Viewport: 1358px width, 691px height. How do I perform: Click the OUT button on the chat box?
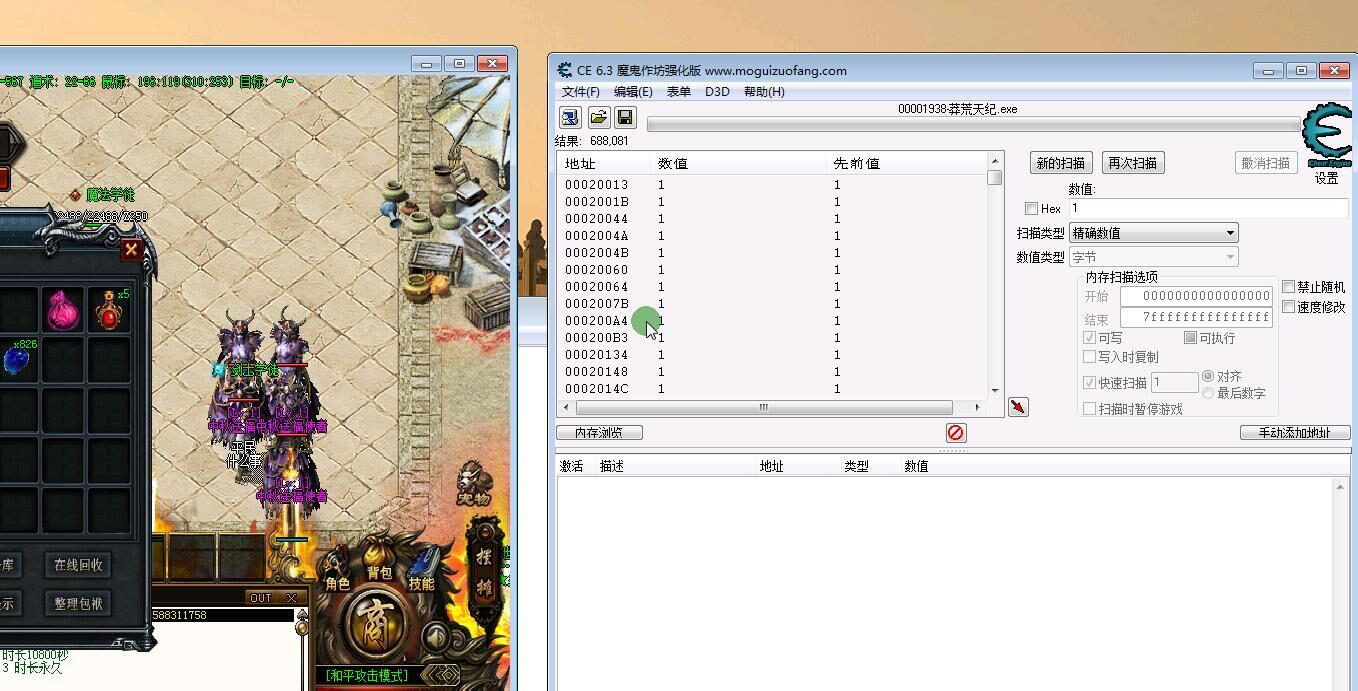point(261,598)
